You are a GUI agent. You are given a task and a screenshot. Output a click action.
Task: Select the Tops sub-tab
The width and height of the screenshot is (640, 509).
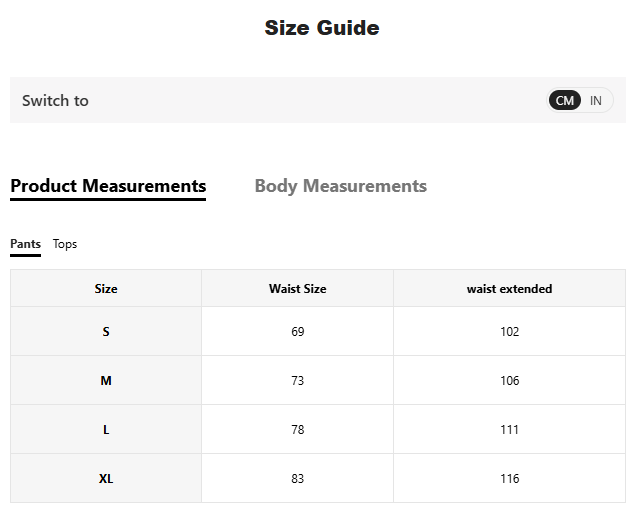tap(65, 244)
